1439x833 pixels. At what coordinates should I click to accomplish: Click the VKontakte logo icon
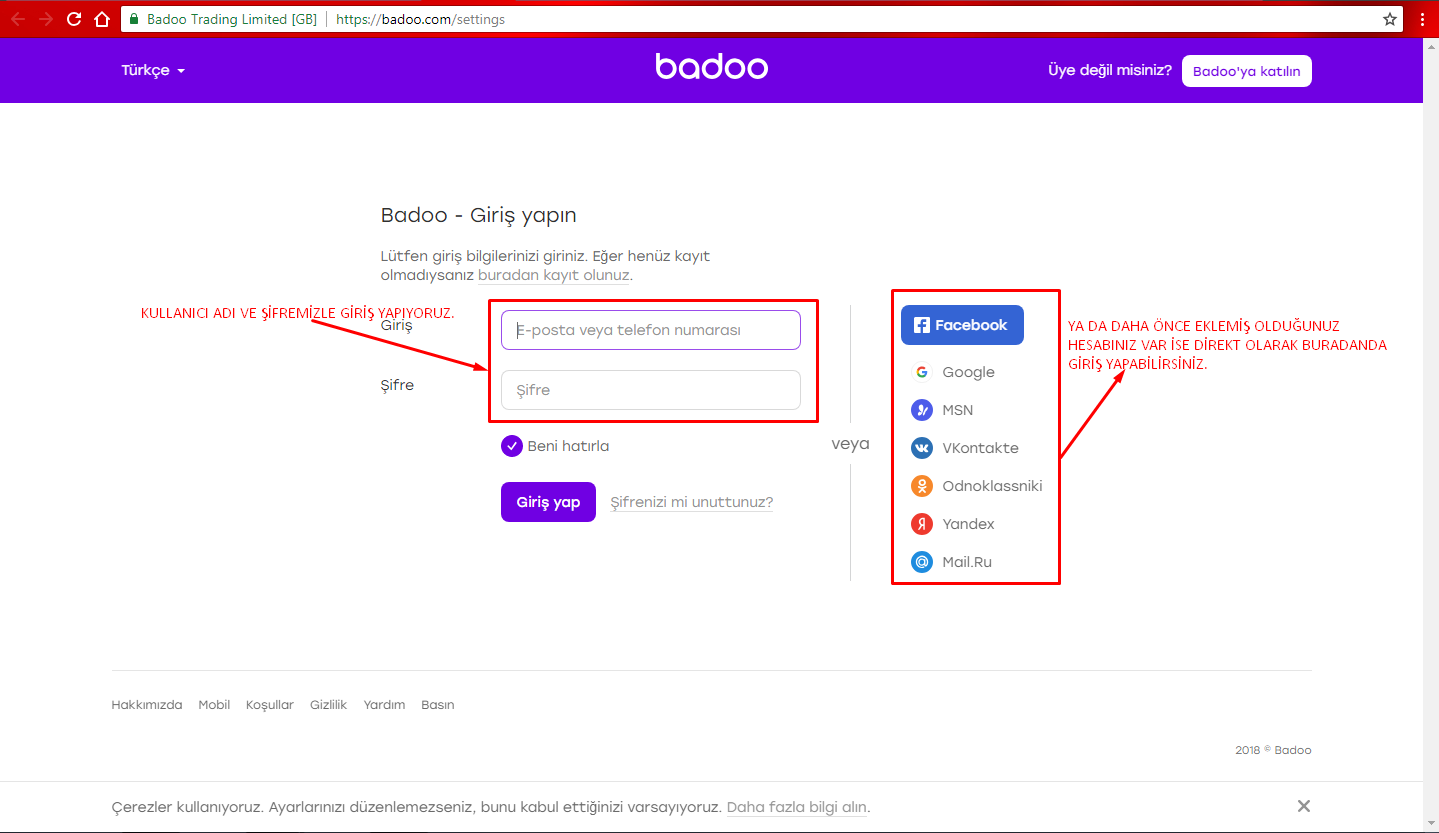921,448
